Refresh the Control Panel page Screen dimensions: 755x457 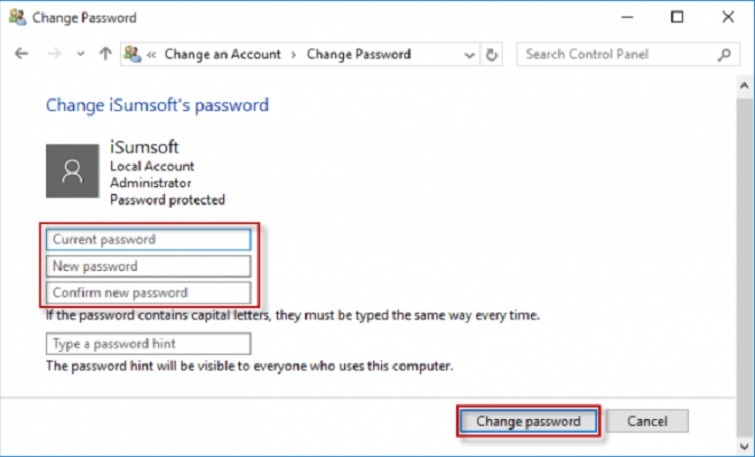(492, 54)
